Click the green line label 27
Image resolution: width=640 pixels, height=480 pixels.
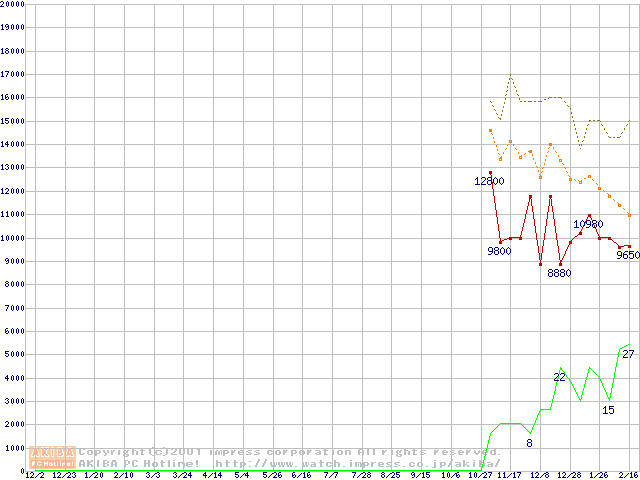tap(628, 354)
